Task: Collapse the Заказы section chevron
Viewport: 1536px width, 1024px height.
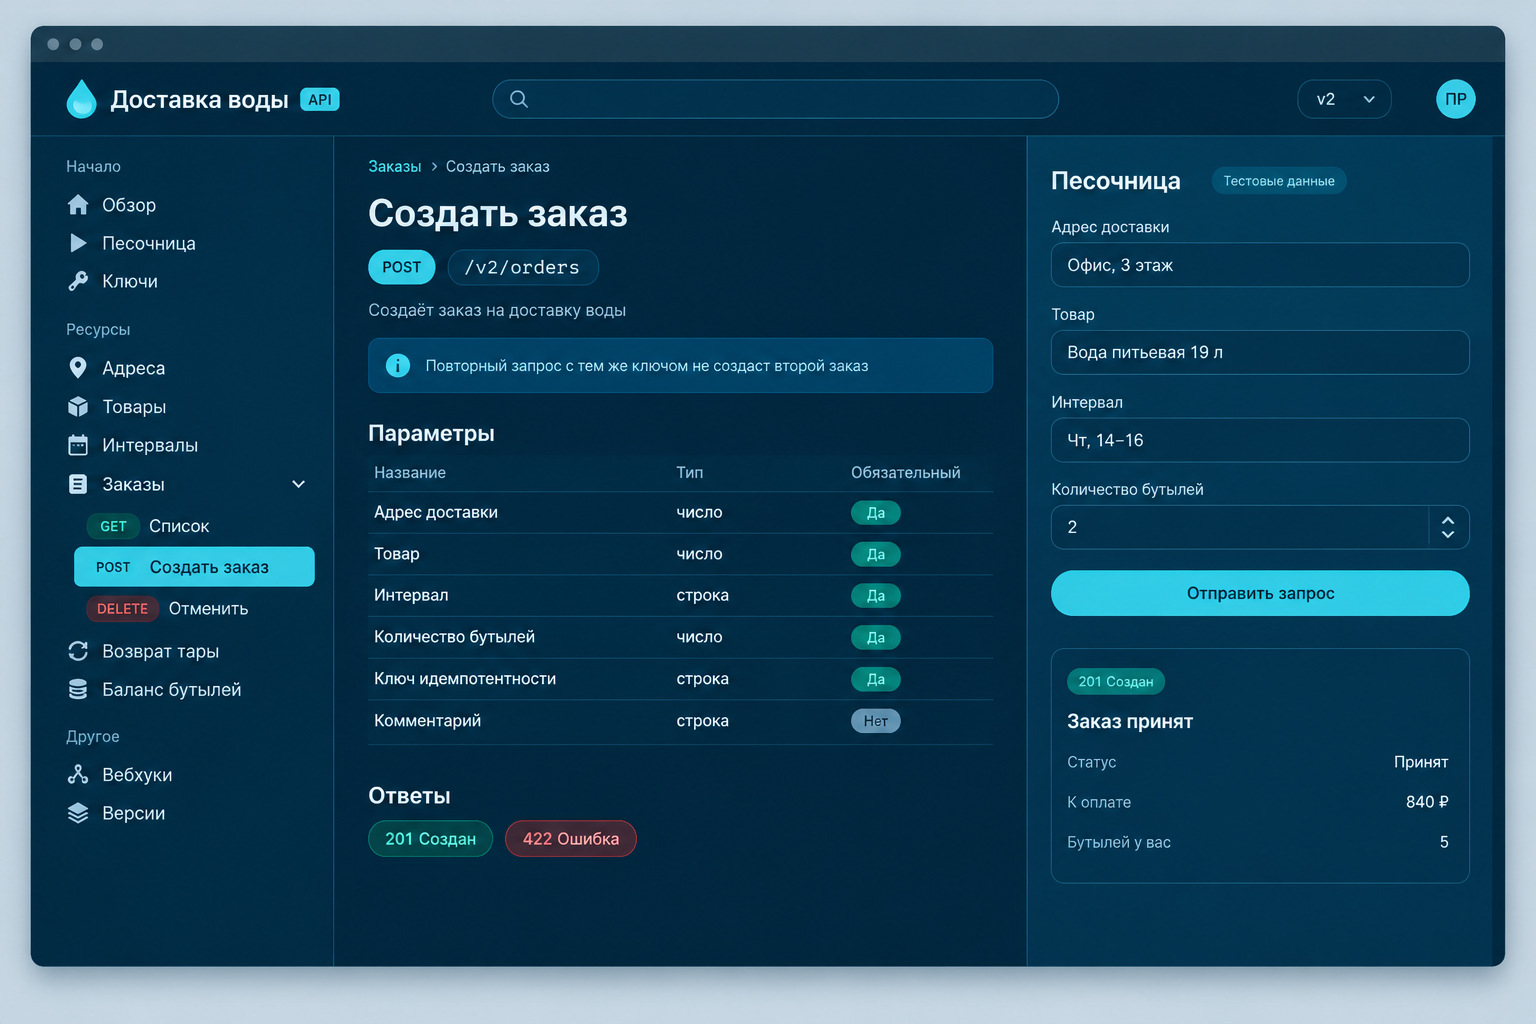Action: 298,484
